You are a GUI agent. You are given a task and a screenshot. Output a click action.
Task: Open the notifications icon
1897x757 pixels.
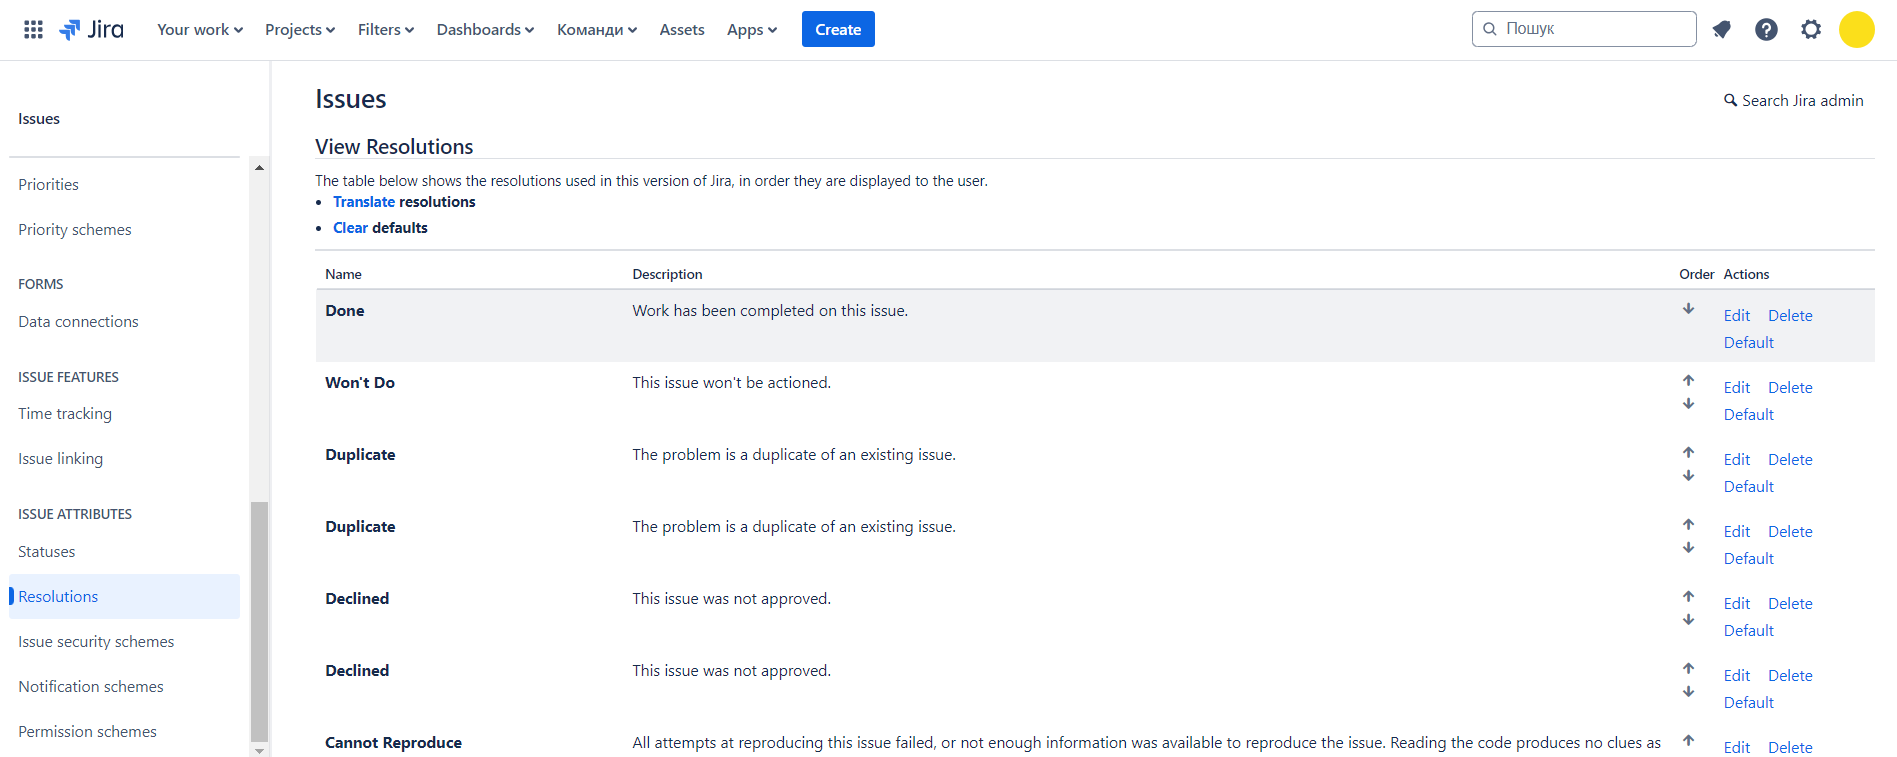point(1721,29)
